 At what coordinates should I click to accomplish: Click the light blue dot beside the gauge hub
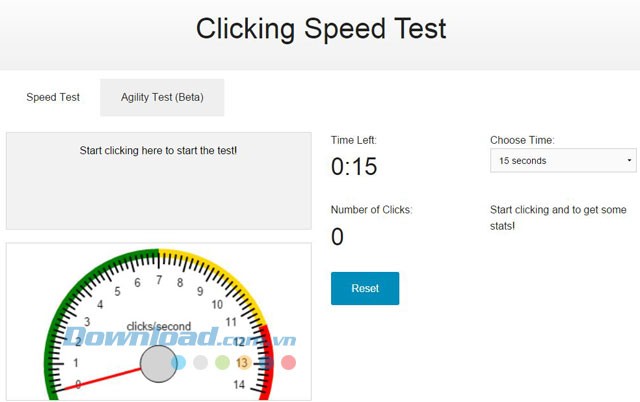click(x=179, y=362)
